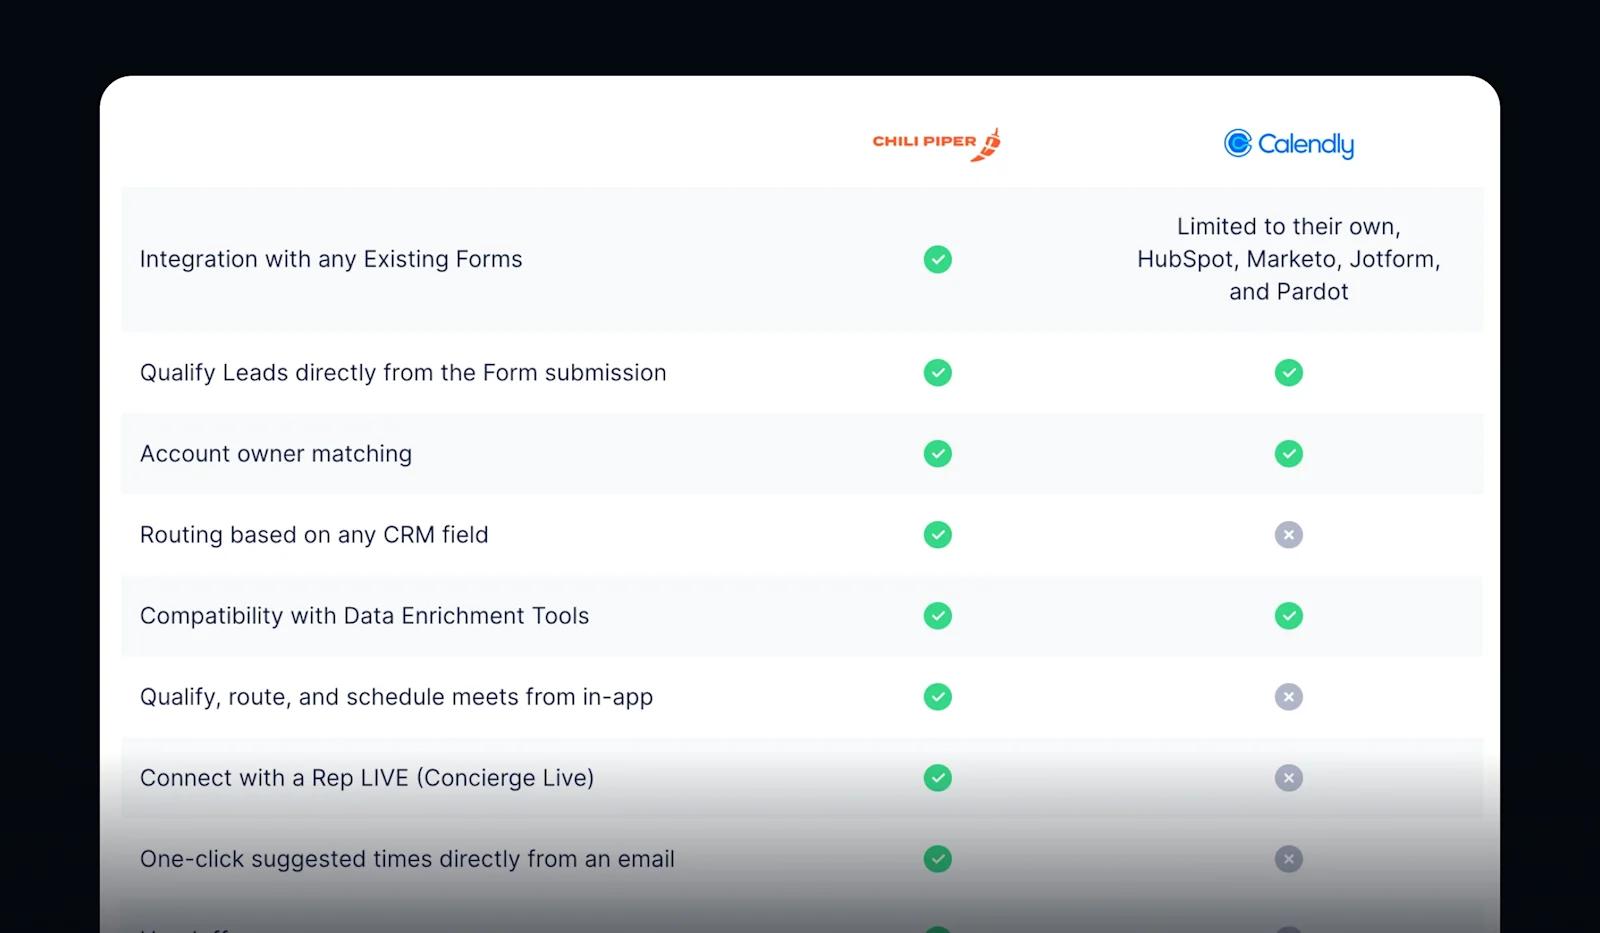Viewport: 1600px width, 933px height.
Task: Select 'Qualify Leads directly from the Form submission' text
Action: 403,373
